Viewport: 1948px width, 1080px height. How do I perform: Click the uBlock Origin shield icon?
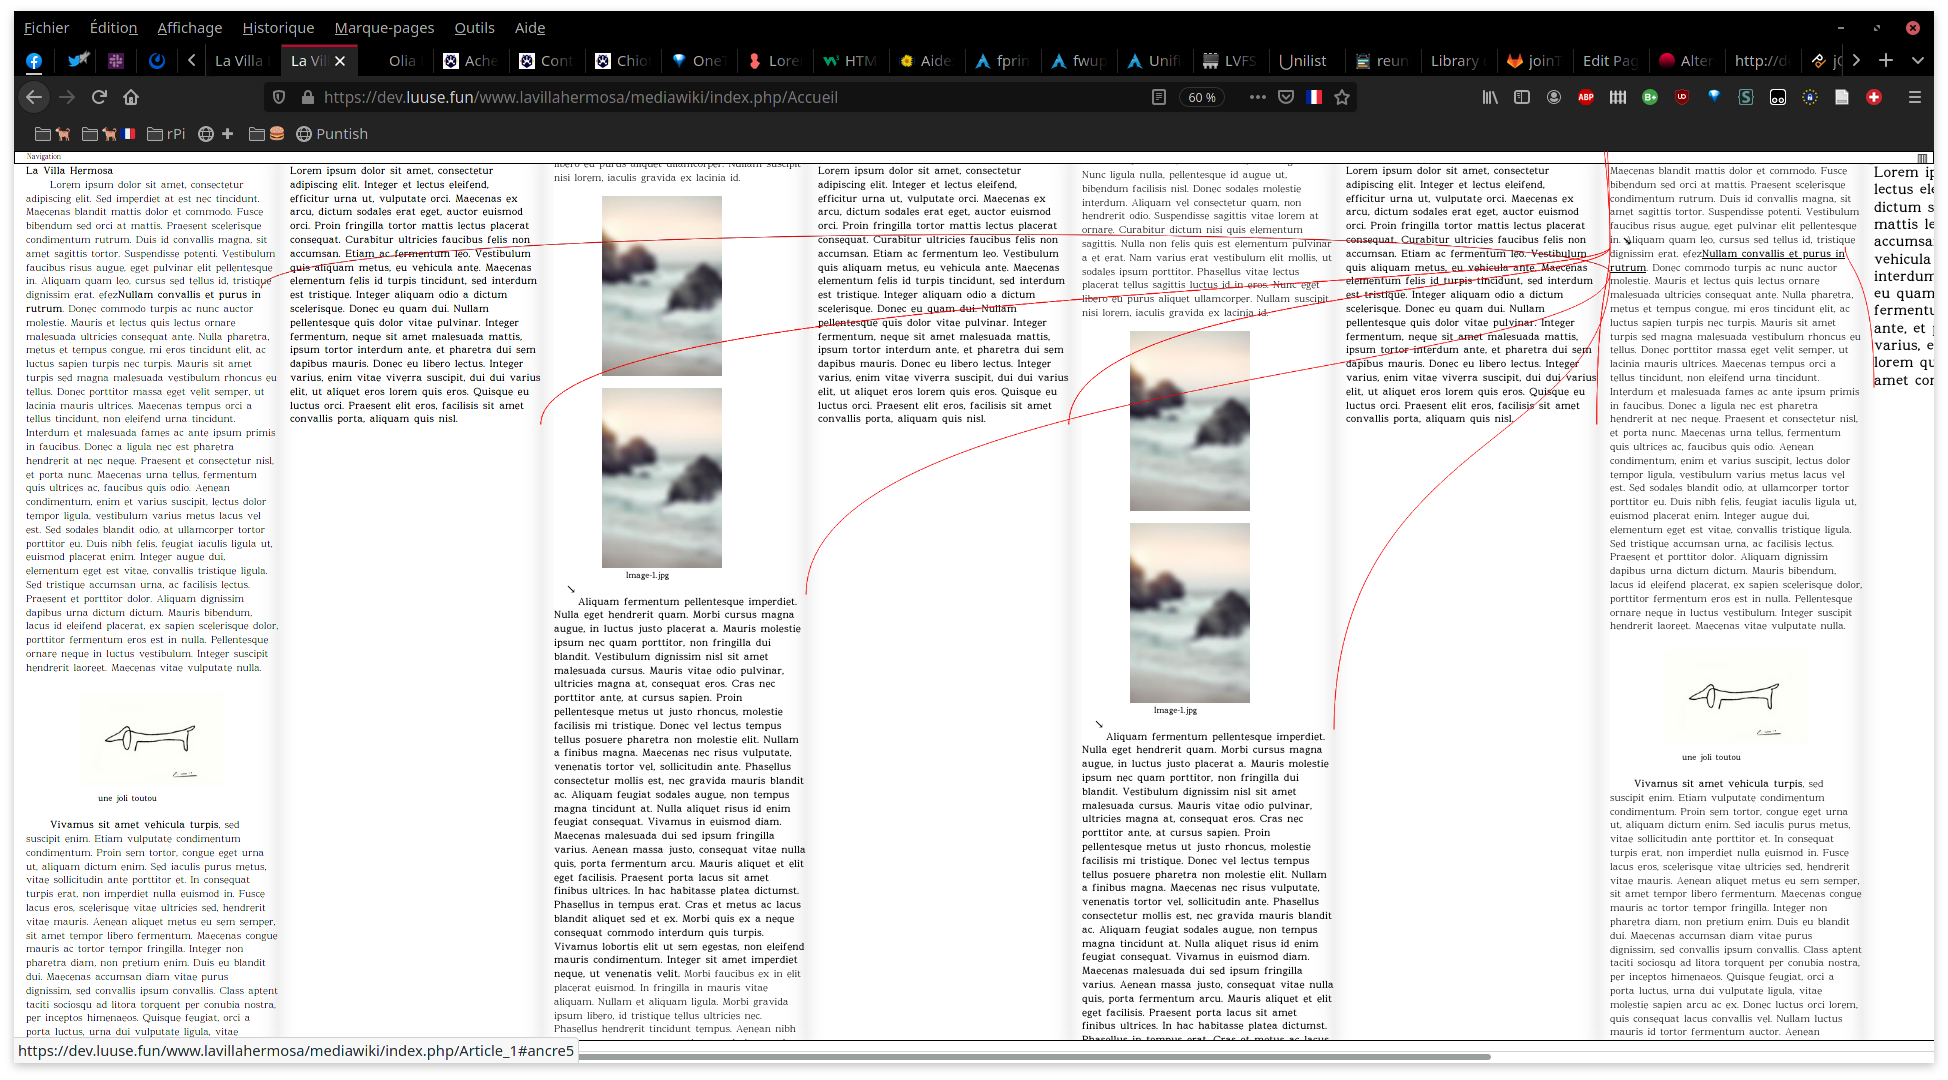tap(1682, 97)
